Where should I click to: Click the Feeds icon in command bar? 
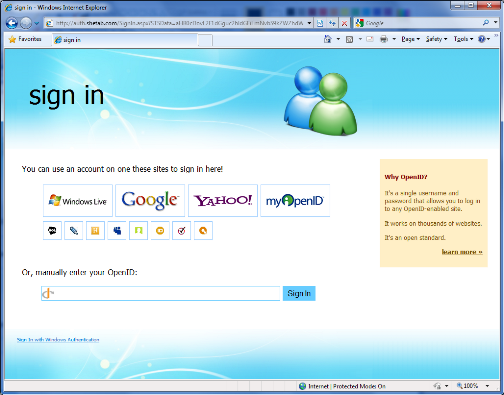349,39
